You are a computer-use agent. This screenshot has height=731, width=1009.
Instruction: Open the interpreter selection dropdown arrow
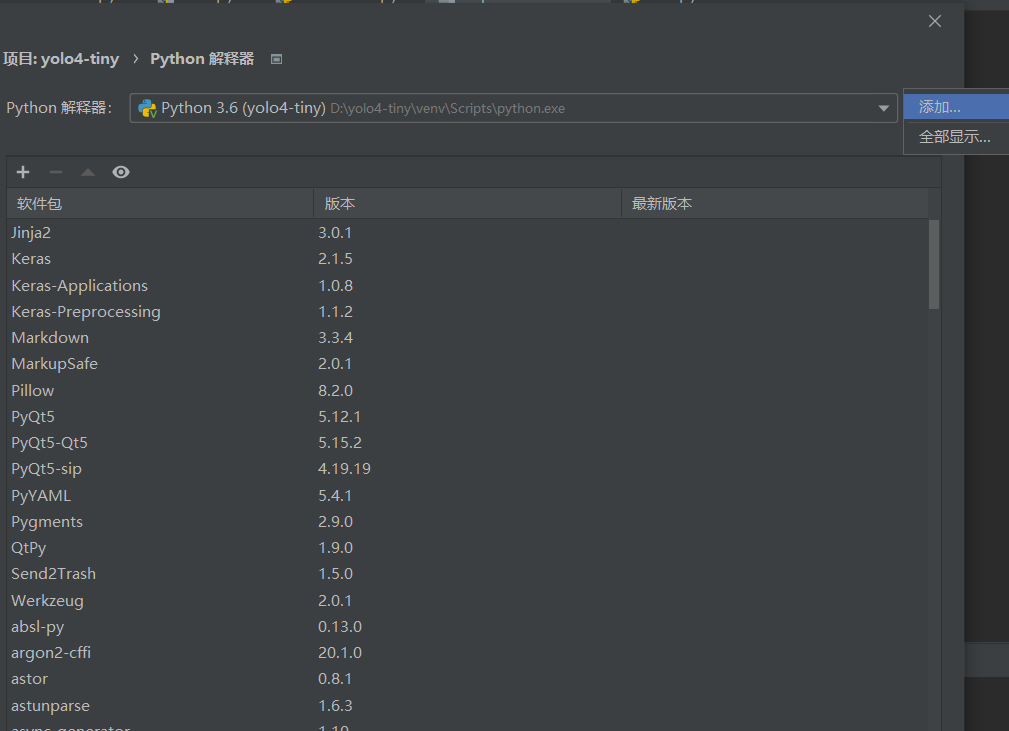coord(883,108)
